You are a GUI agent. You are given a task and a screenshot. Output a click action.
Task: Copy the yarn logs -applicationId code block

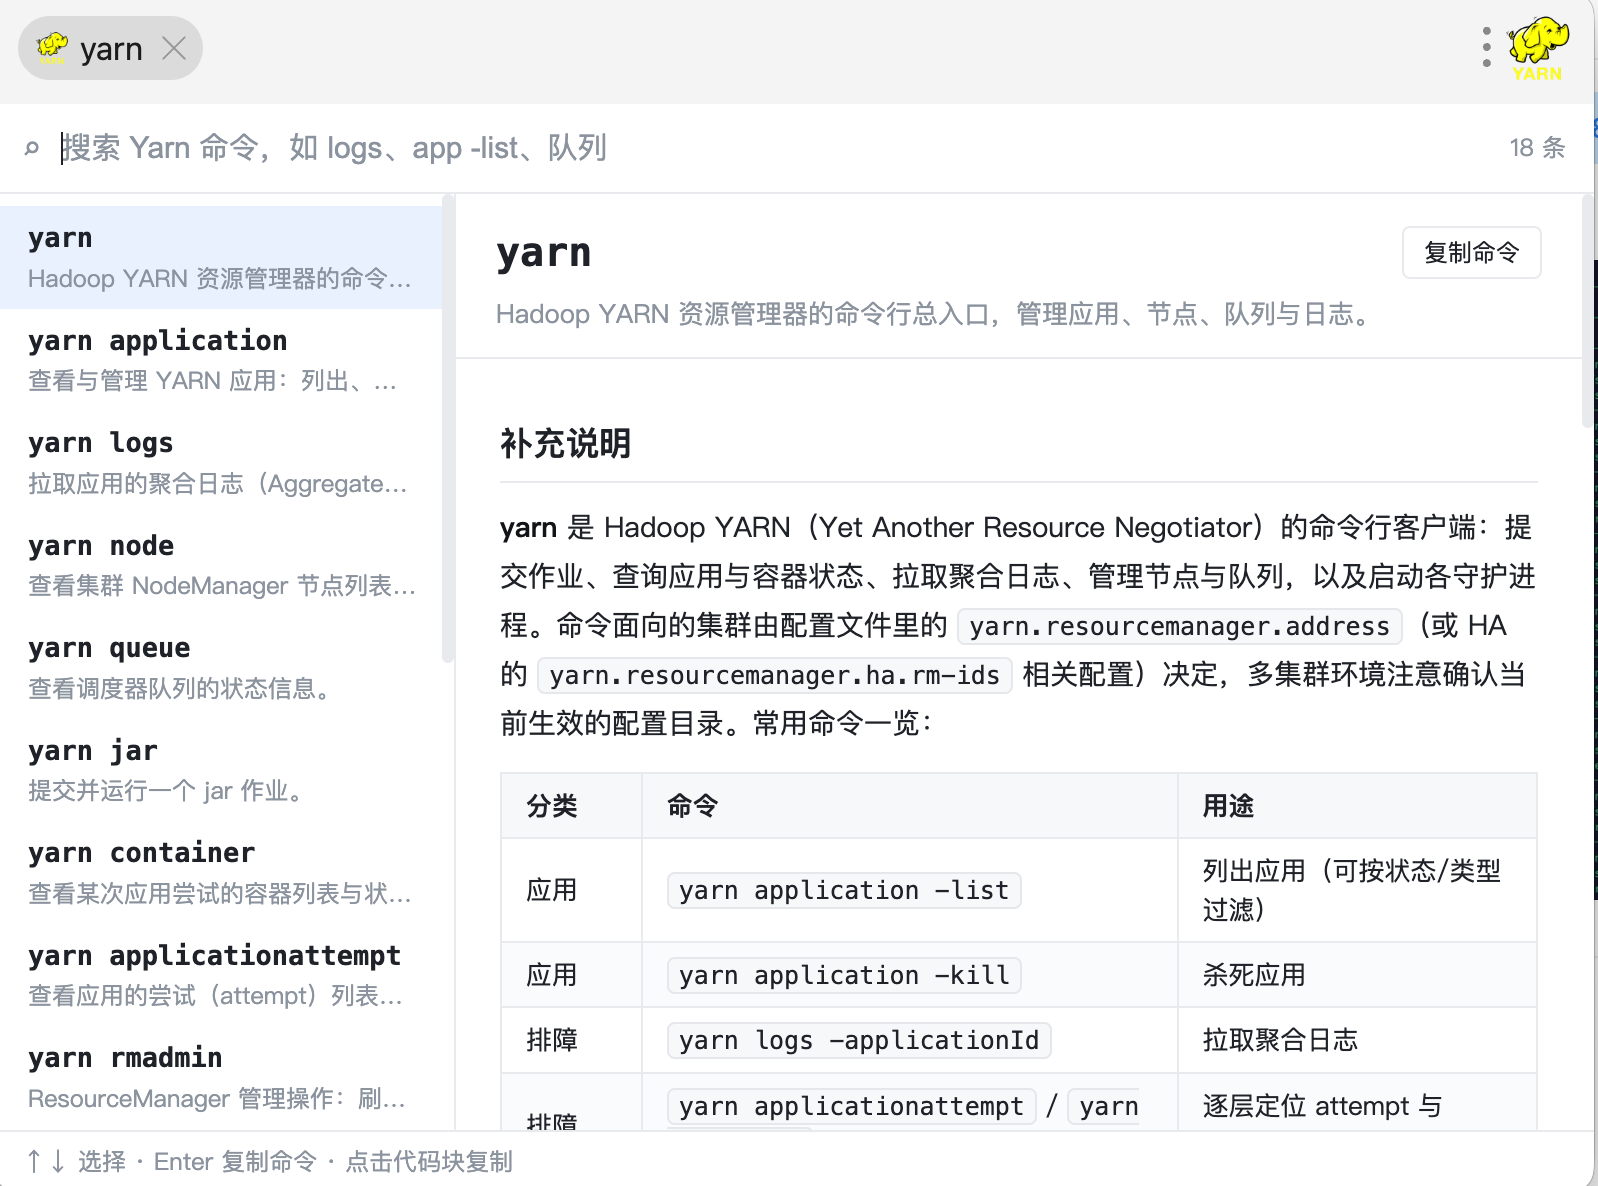pyautogui.click(x=859, y=1040)
